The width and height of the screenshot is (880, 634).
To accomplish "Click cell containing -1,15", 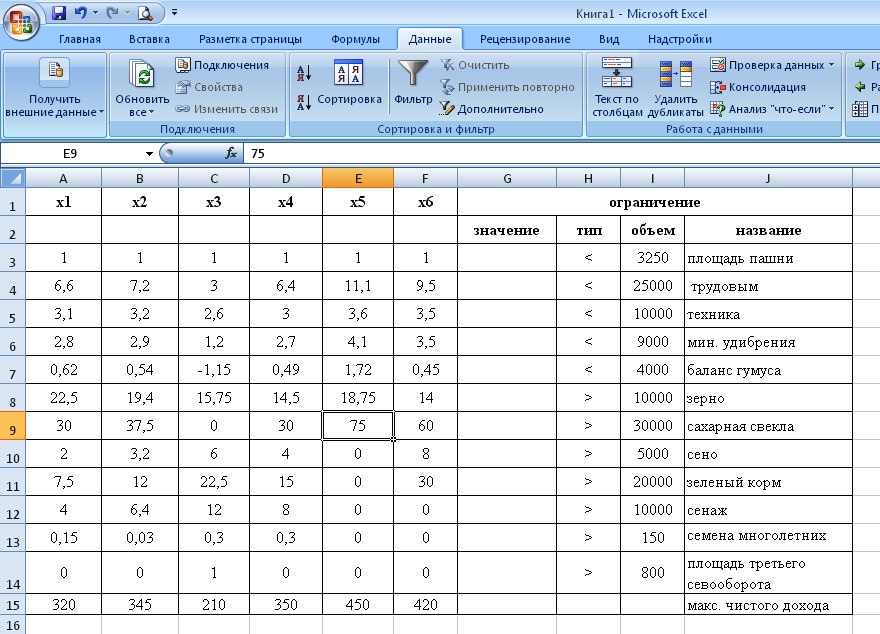I will pos(214,370).
